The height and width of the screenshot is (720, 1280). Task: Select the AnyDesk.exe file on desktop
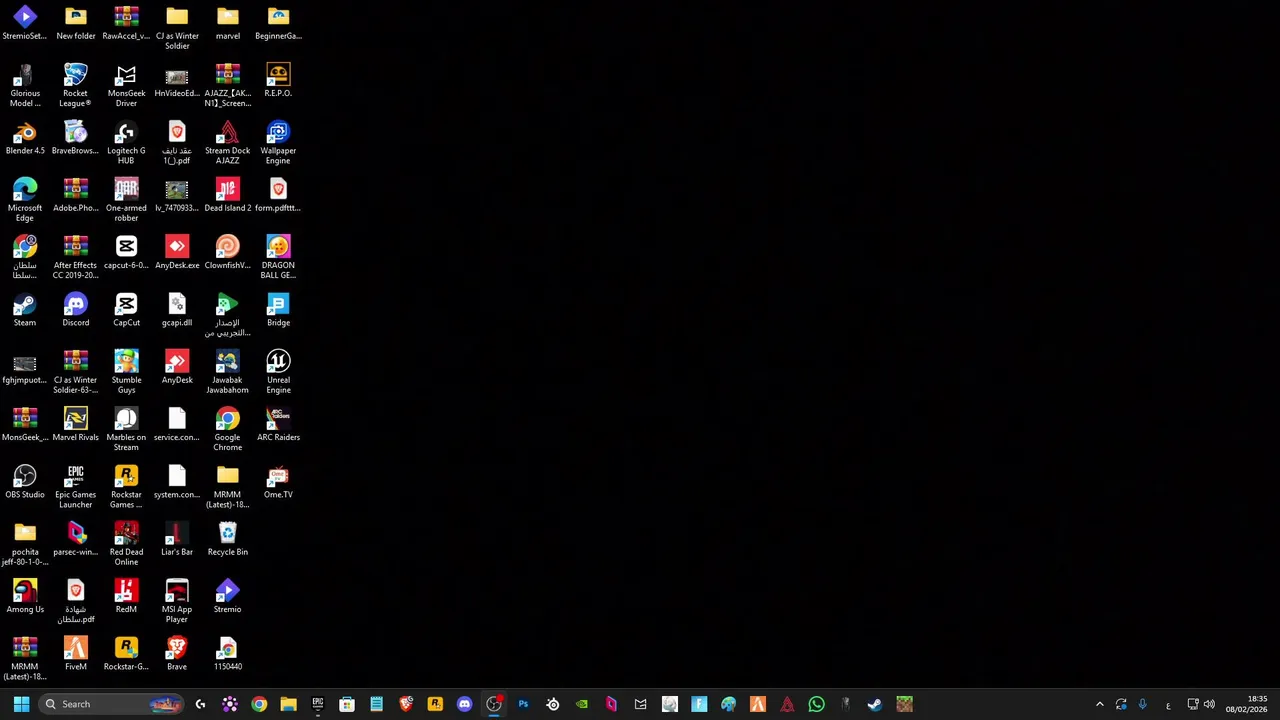point(177,253)
